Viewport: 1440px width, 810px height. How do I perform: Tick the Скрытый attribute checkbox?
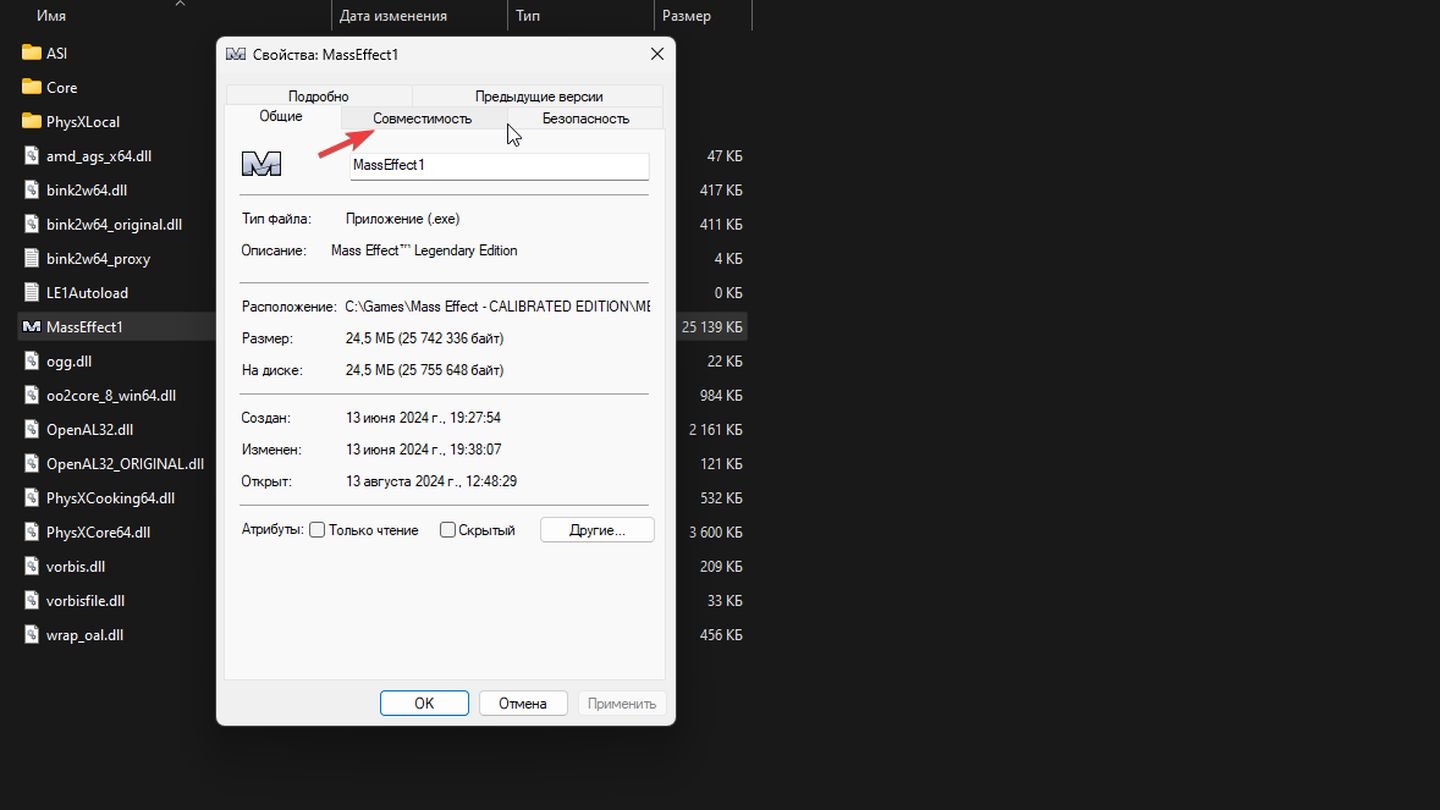(x=448, y=530)
